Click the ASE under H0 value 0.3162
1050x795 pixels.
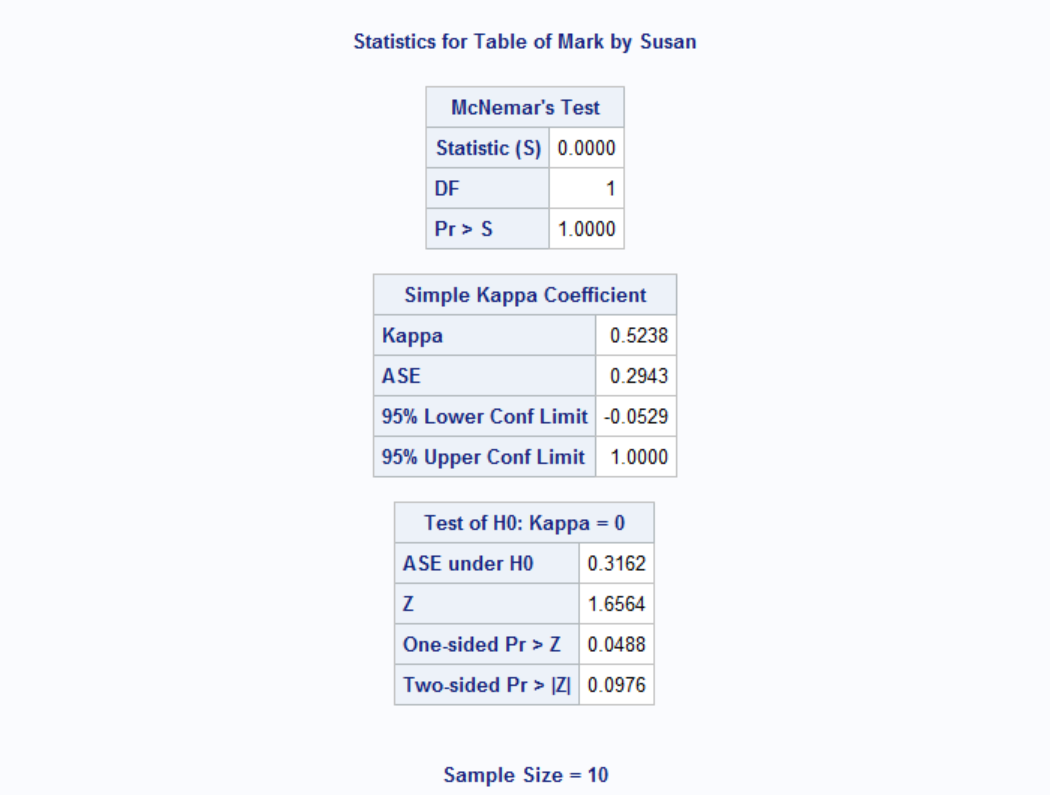click(617, 564)
